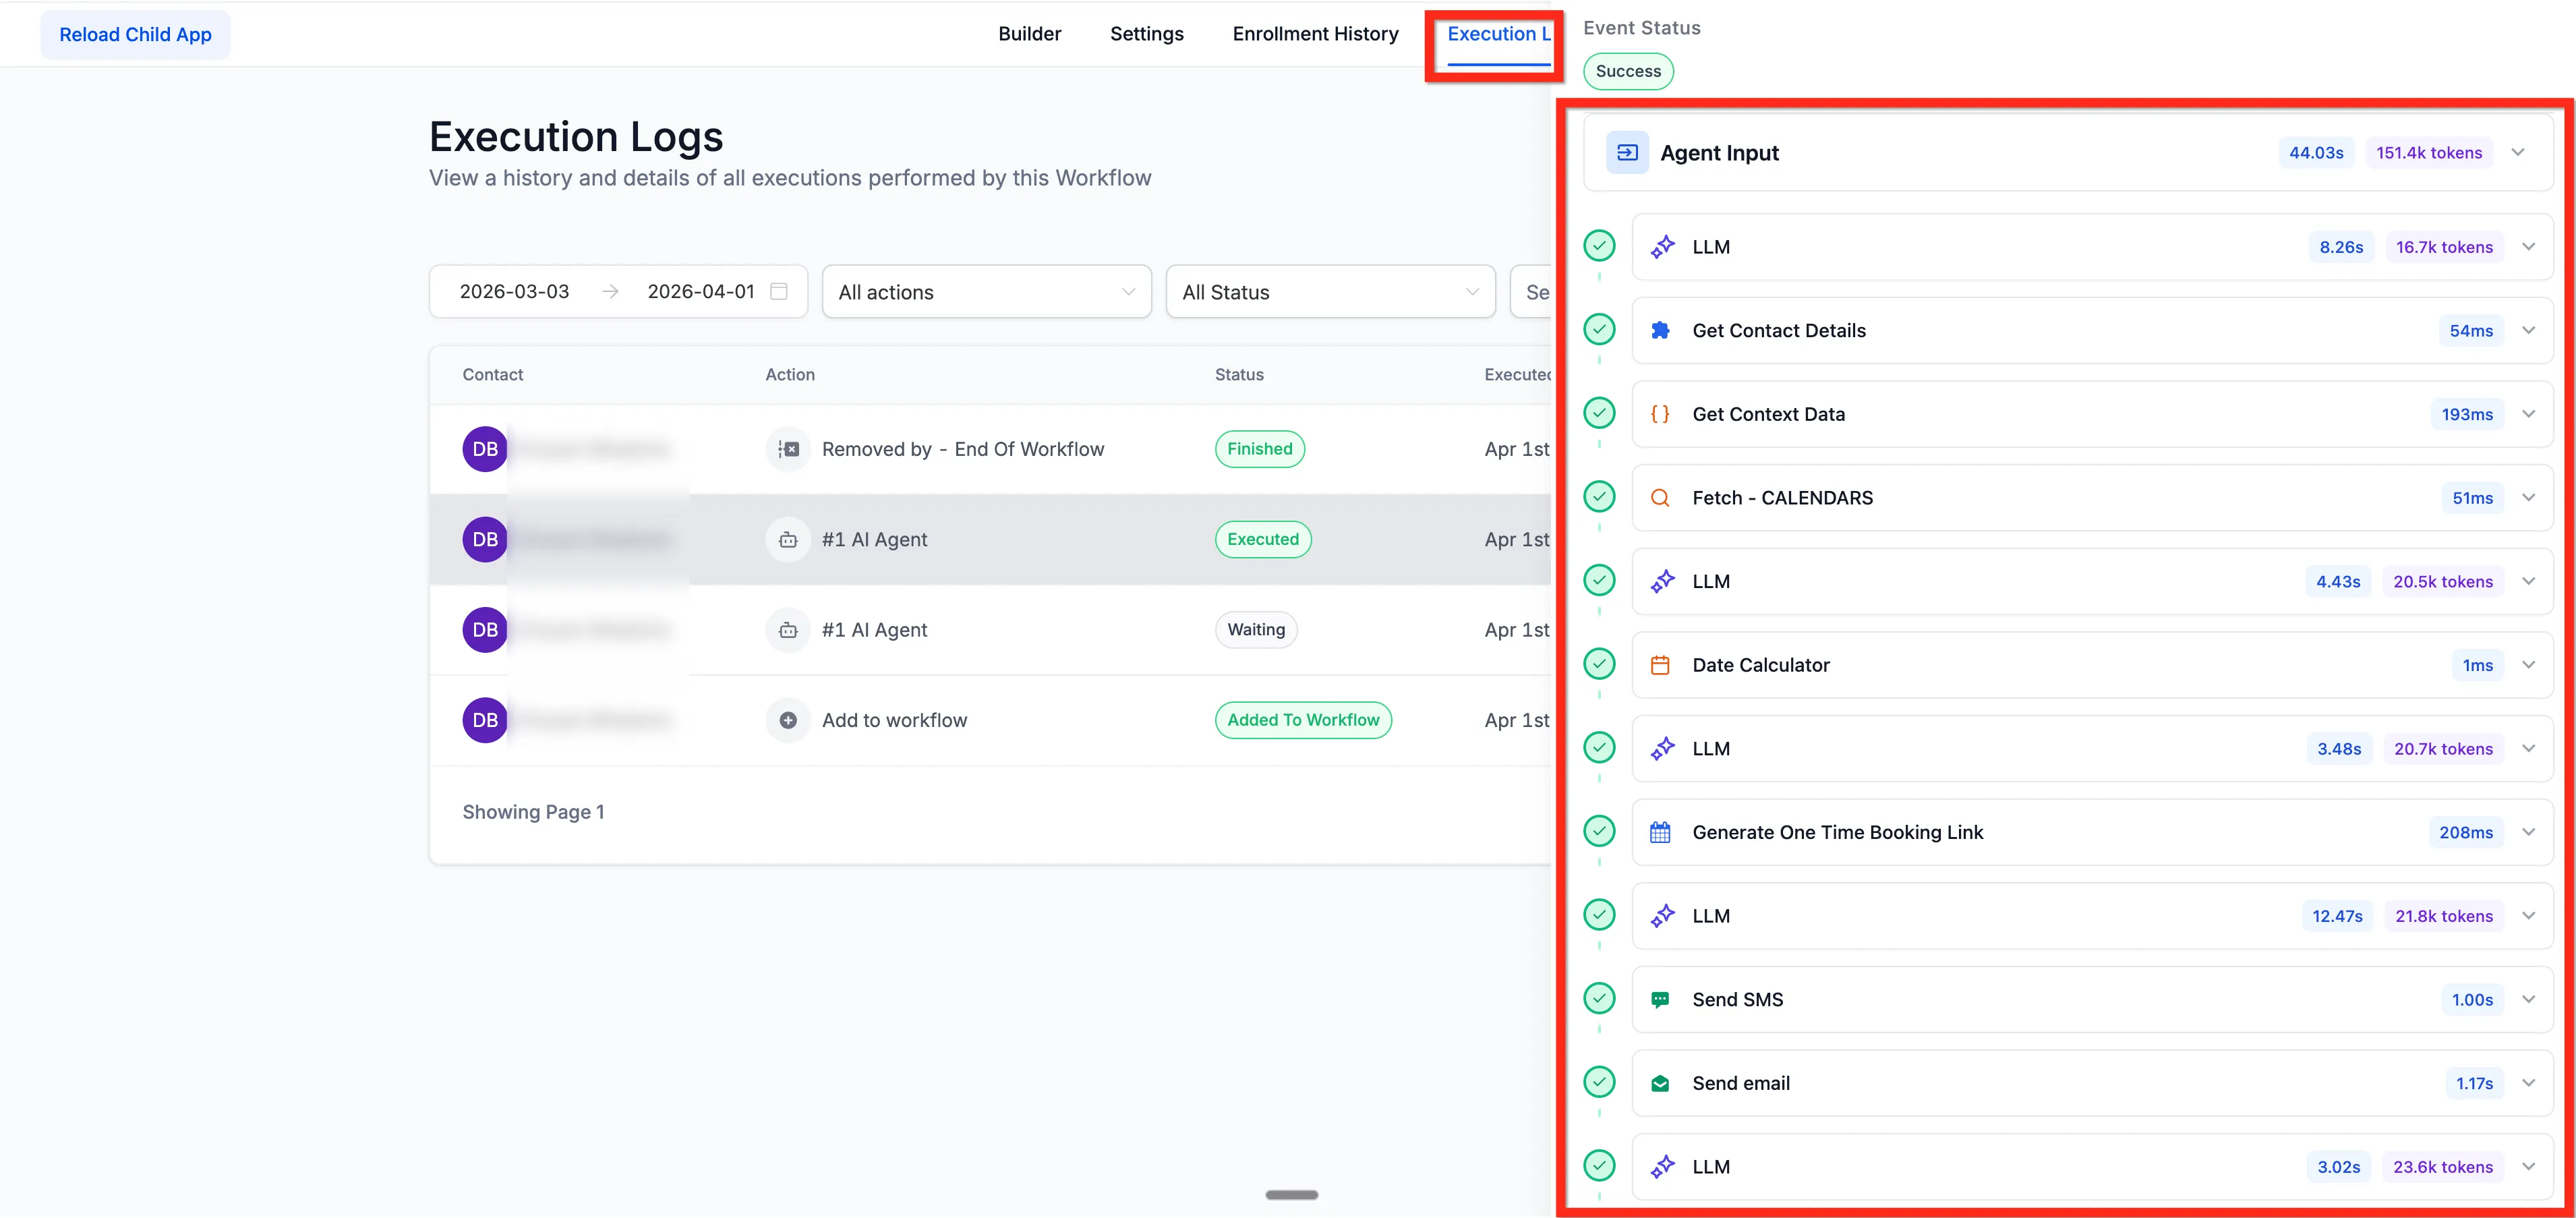
Task: Click the Added To Workflow status badge
Action: pyautogui.click(x=1302, y=719)
